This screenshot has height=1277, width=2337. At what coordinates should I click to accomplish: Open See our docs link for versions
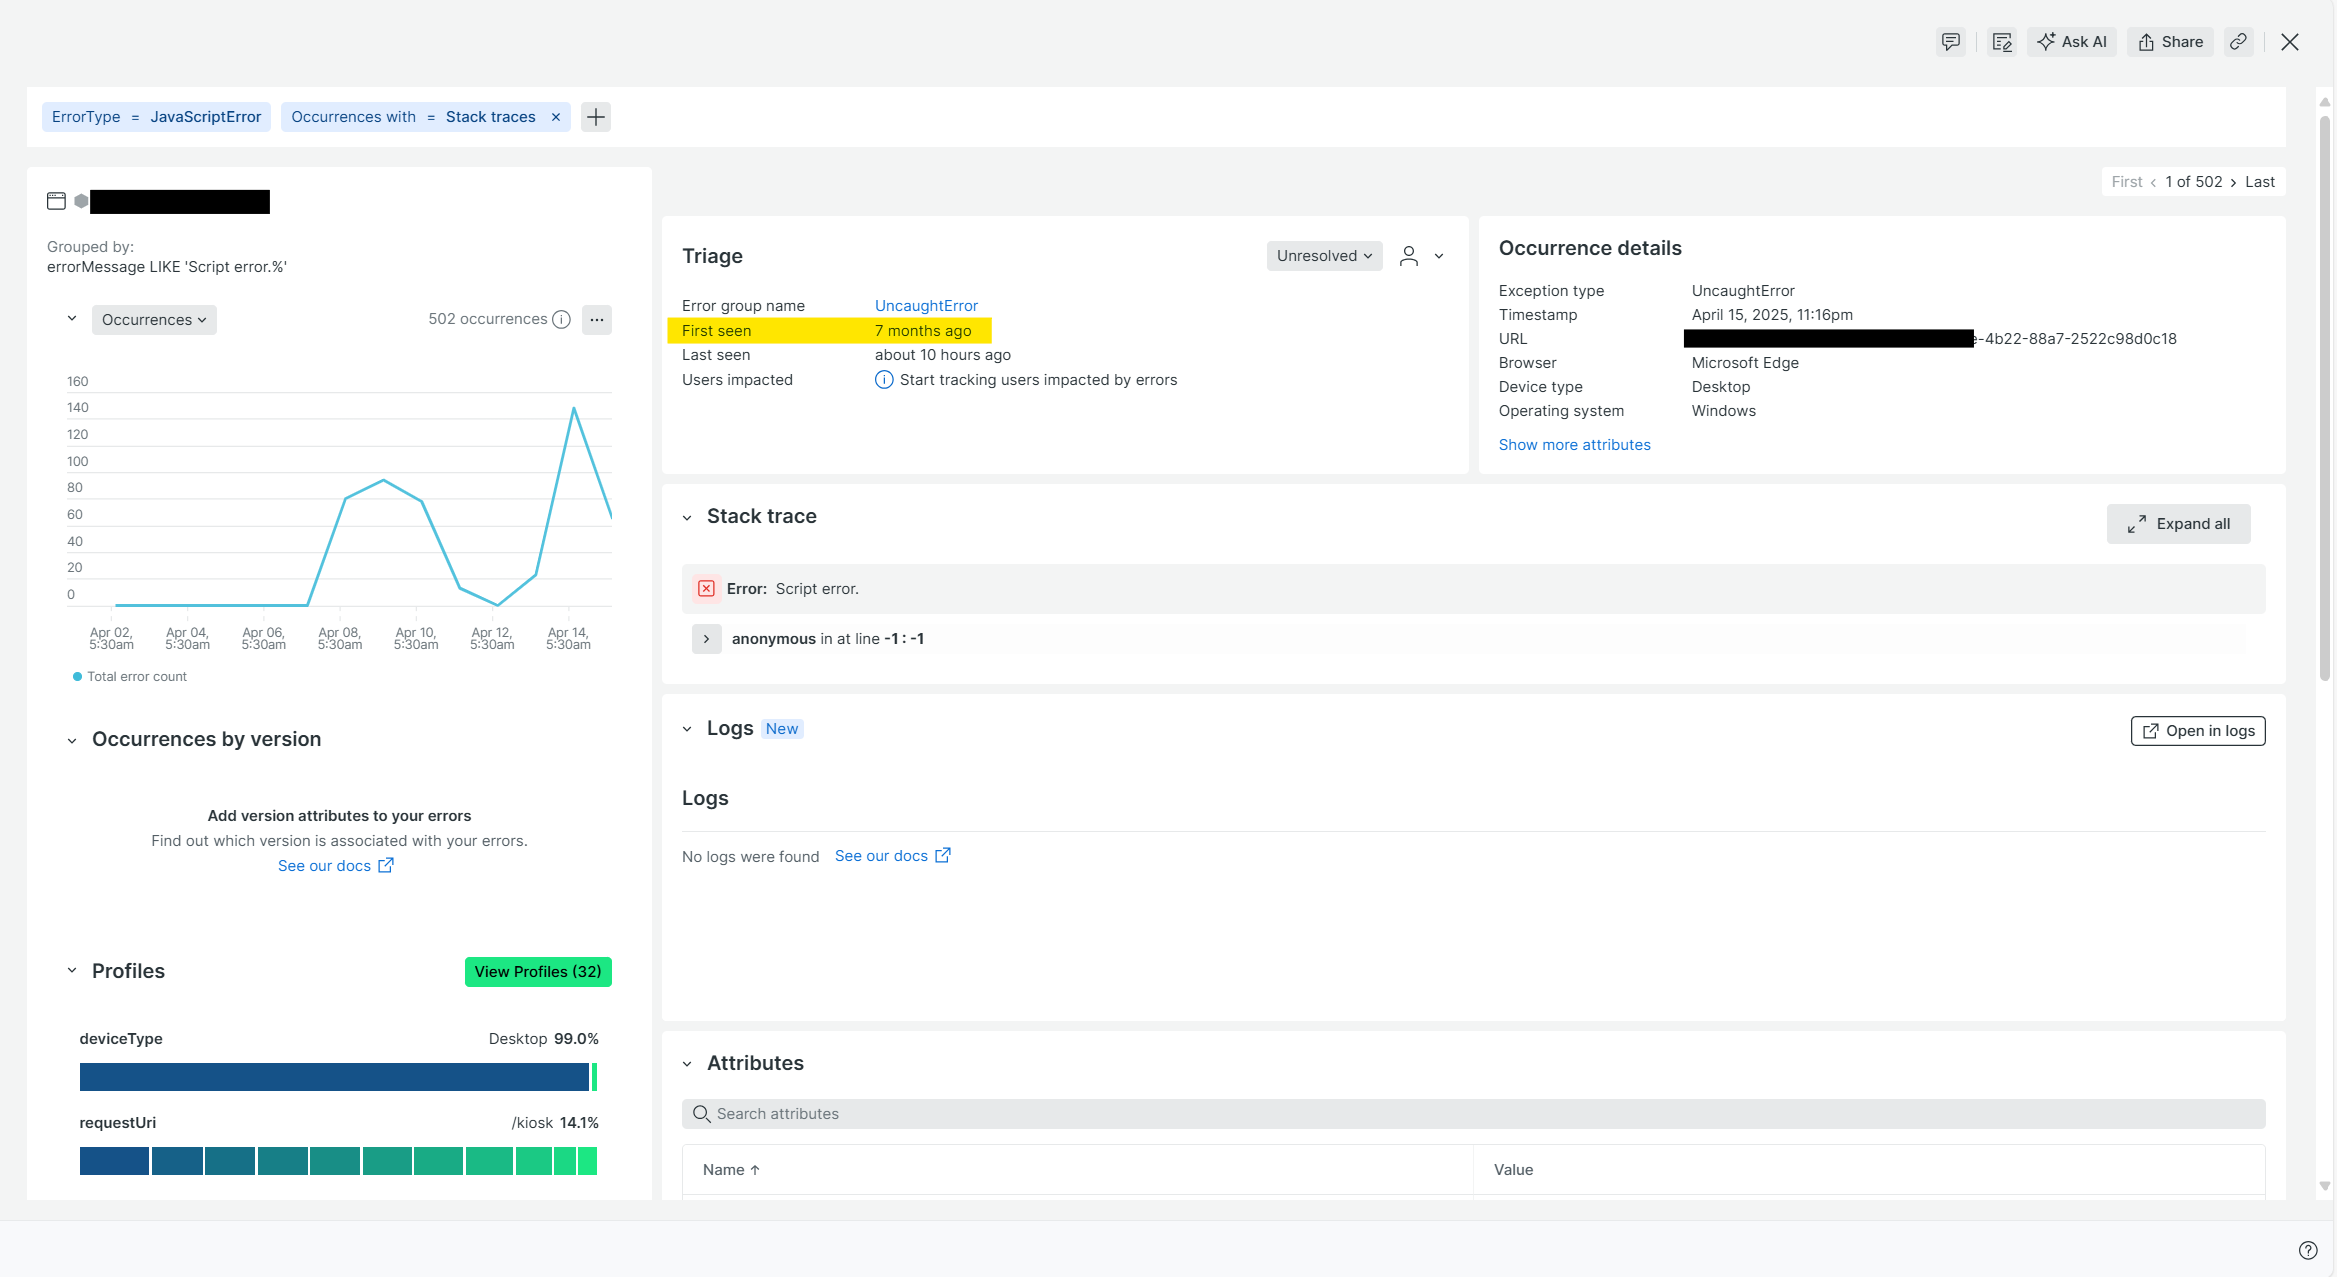(x=336, y=866)
